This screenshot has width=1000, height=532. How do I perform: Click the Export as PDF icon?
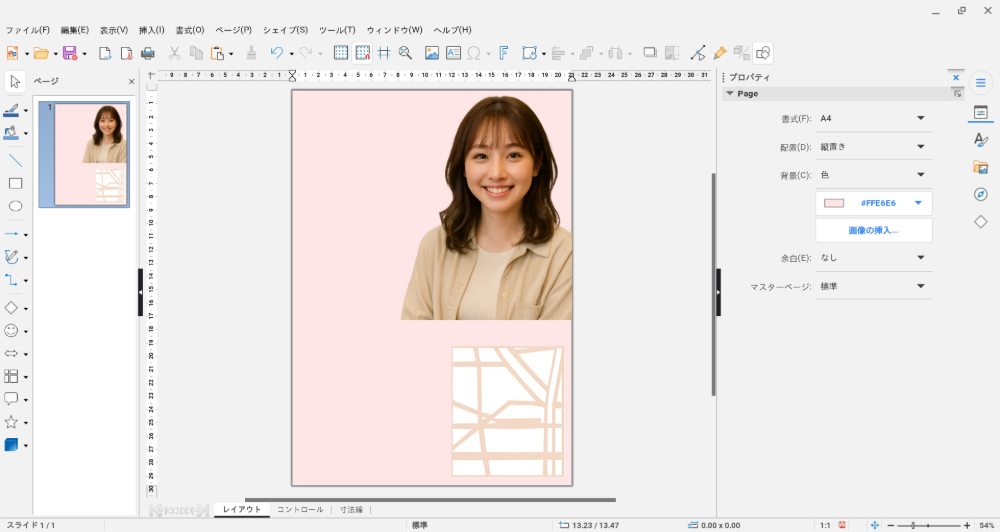point(126,53)
